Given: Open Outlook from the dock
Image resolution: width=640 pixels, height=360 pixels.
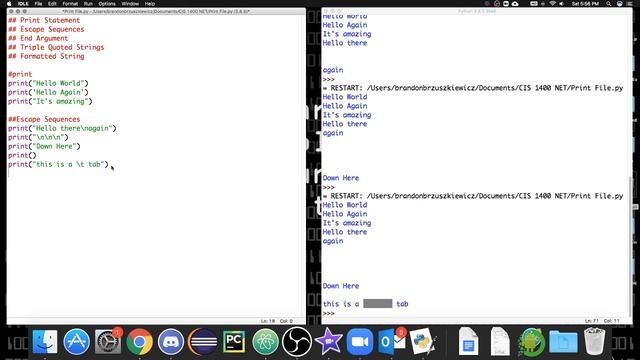Looking at the screenshot, I should [x=391, y=341].
